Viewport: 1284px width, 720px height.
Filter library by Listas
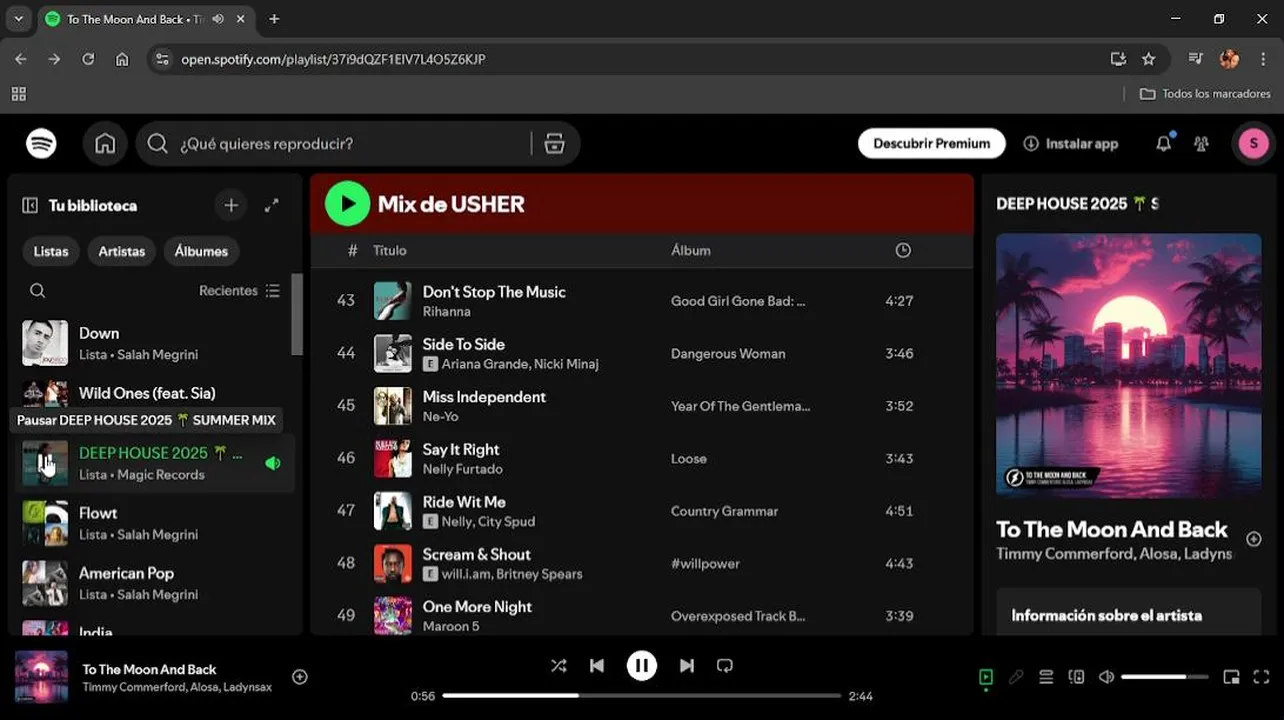(51, 251)
